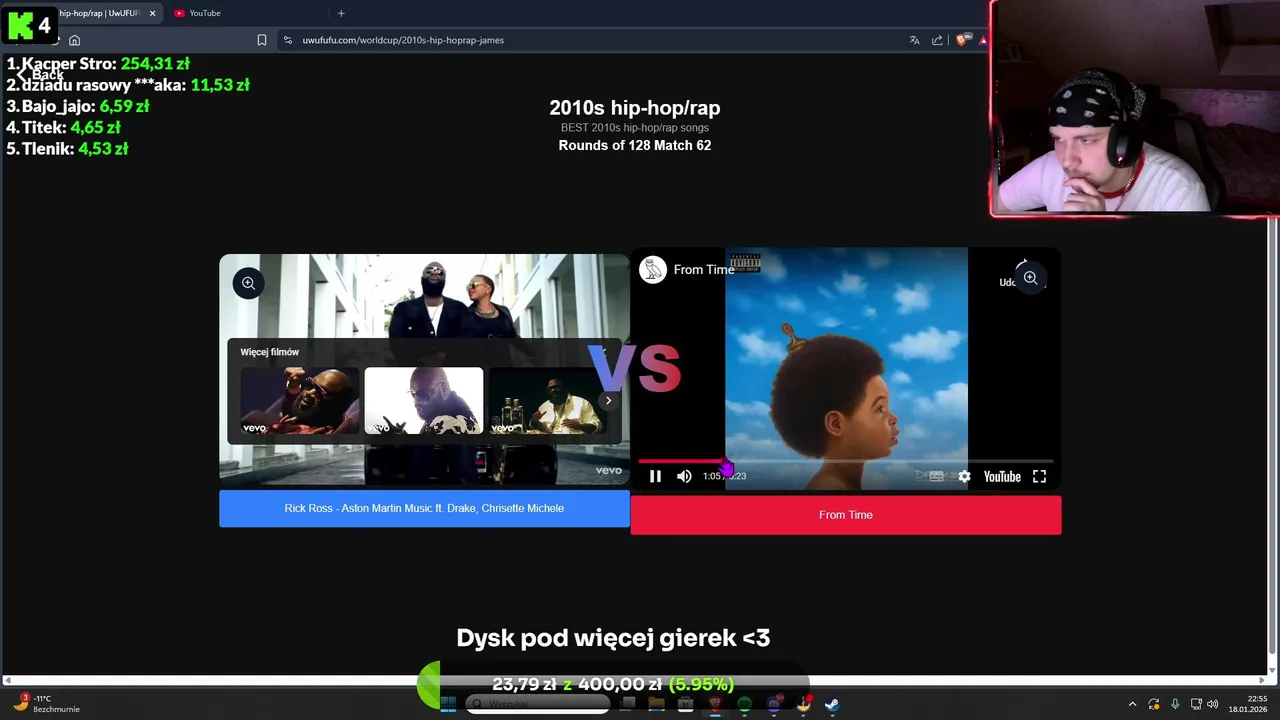This screenshot has height=720, width=1280.
Task: Click the OVO owl channel avatar
Action: [x=653, y=270]
